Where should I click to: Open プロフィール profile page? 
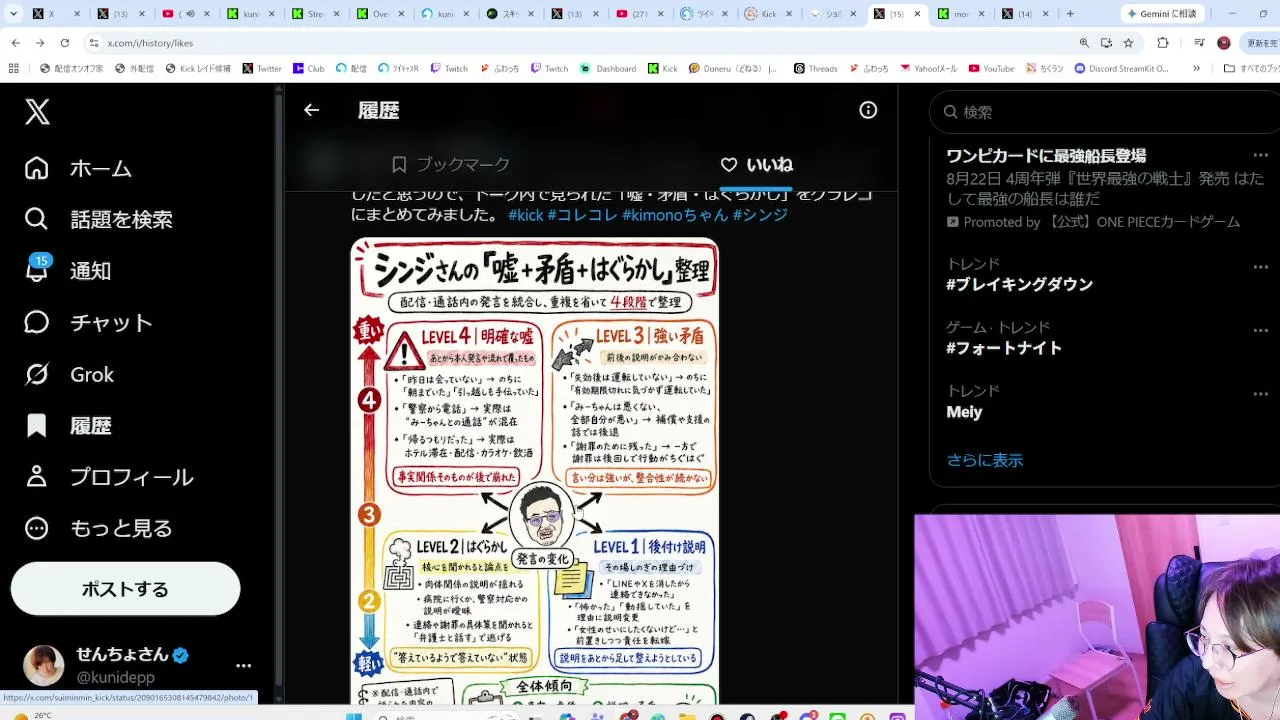click(109, 477)
